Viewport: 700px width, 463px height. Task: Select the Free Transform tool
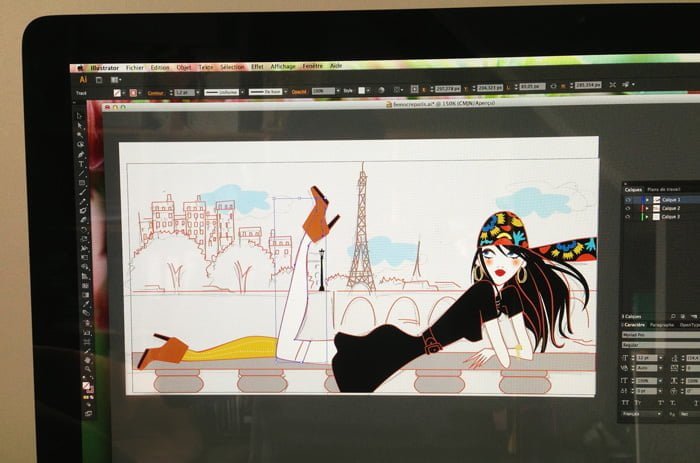tap(84, 257)
